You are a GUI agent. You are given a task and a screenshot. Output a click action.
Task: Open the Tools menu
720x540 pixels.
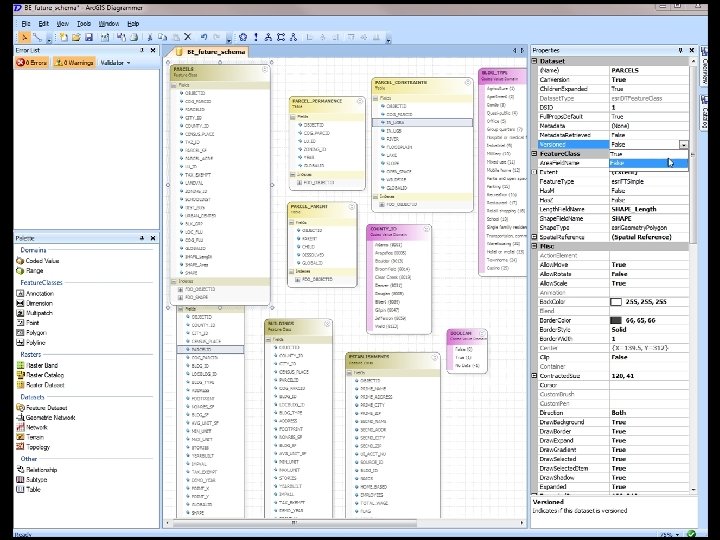pos(84,23)
